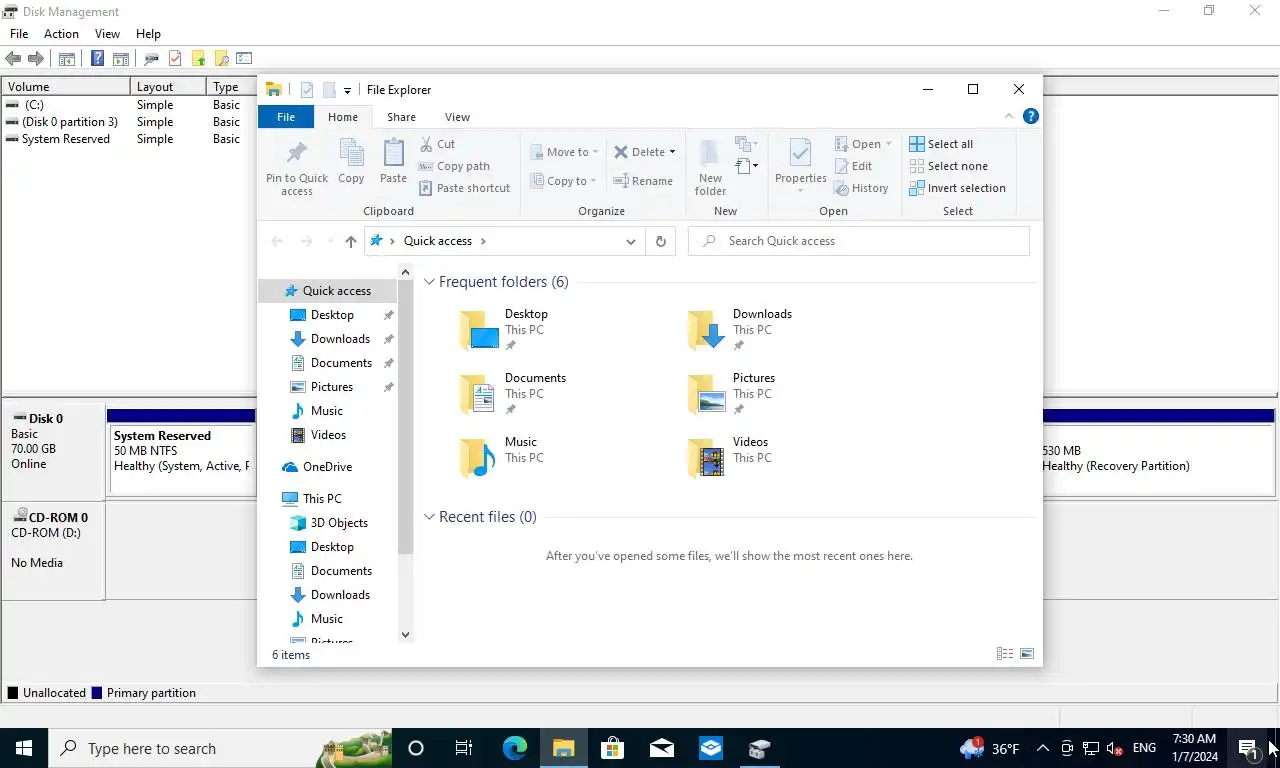Switch to details view icon in status bar
1280x768 pixels.
tap(1005, 654)
